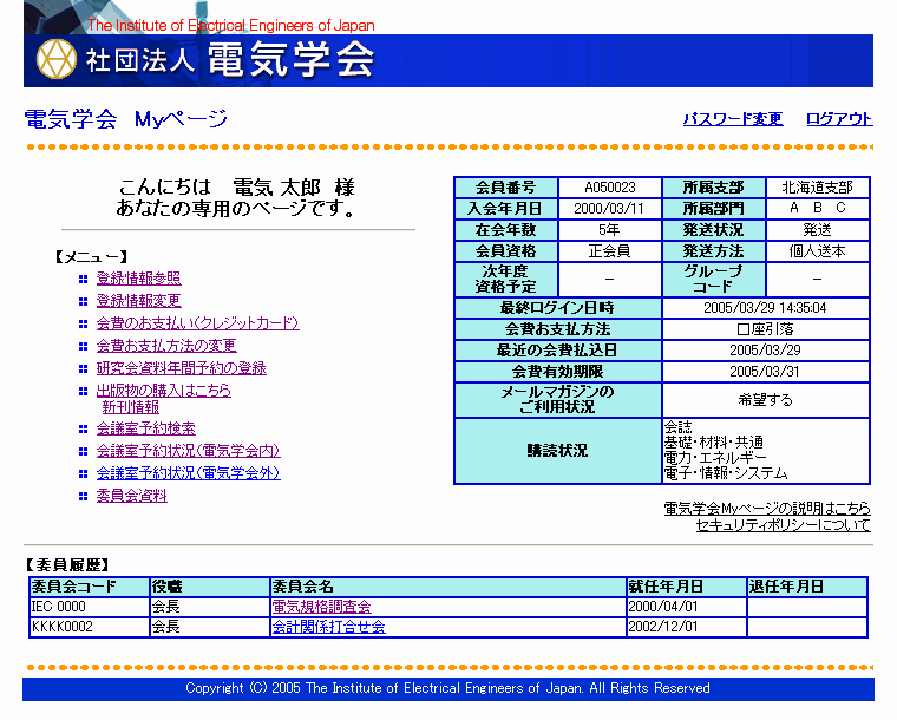Read セキュリティポリシーについて link
Screen dimensions: 897x720
(x=782, y=525)
